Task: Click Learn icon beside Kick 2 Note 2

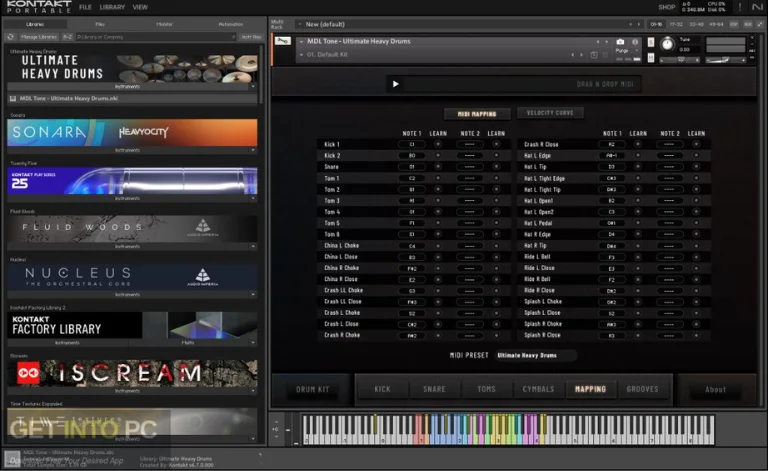Action: (496, 156)
